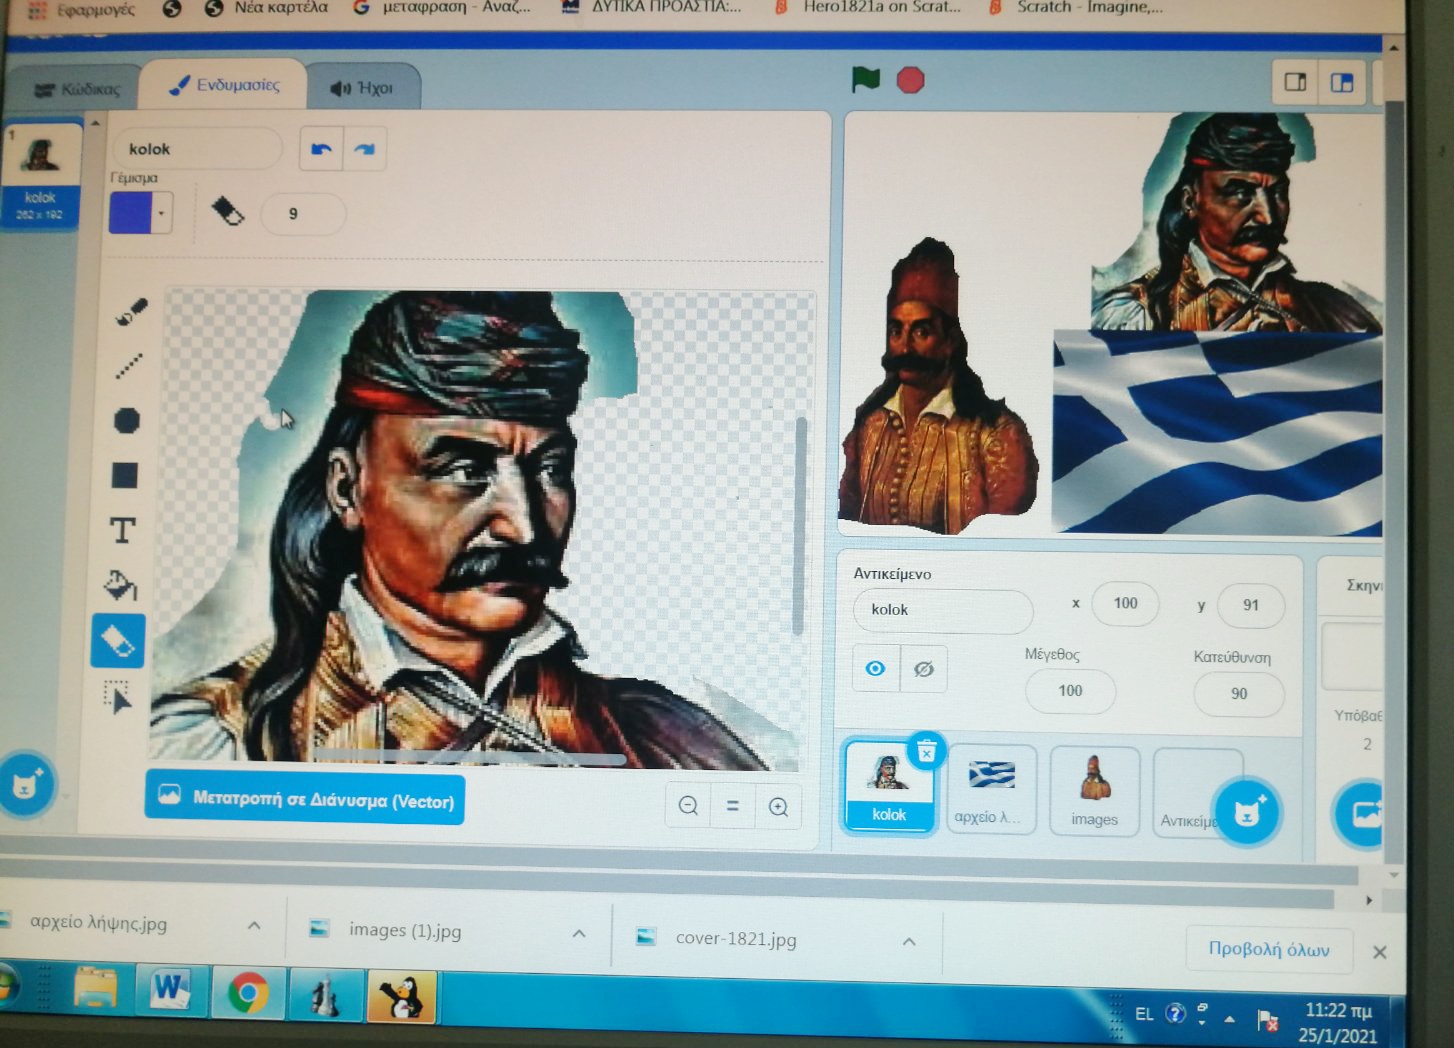Edit the eraser size value 9

(303, 214)
